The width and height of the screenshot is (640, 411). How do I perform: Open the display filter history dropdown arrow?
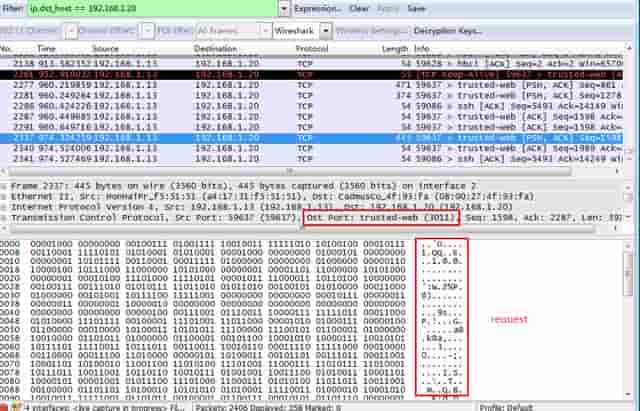point(284,9)
